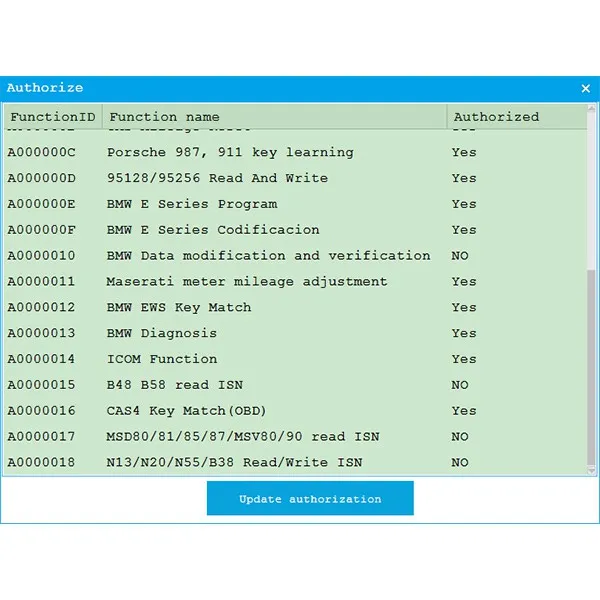This screenshot has height=600, width=600.
Task: Select function ID A0000018
Action: point(41,462)
